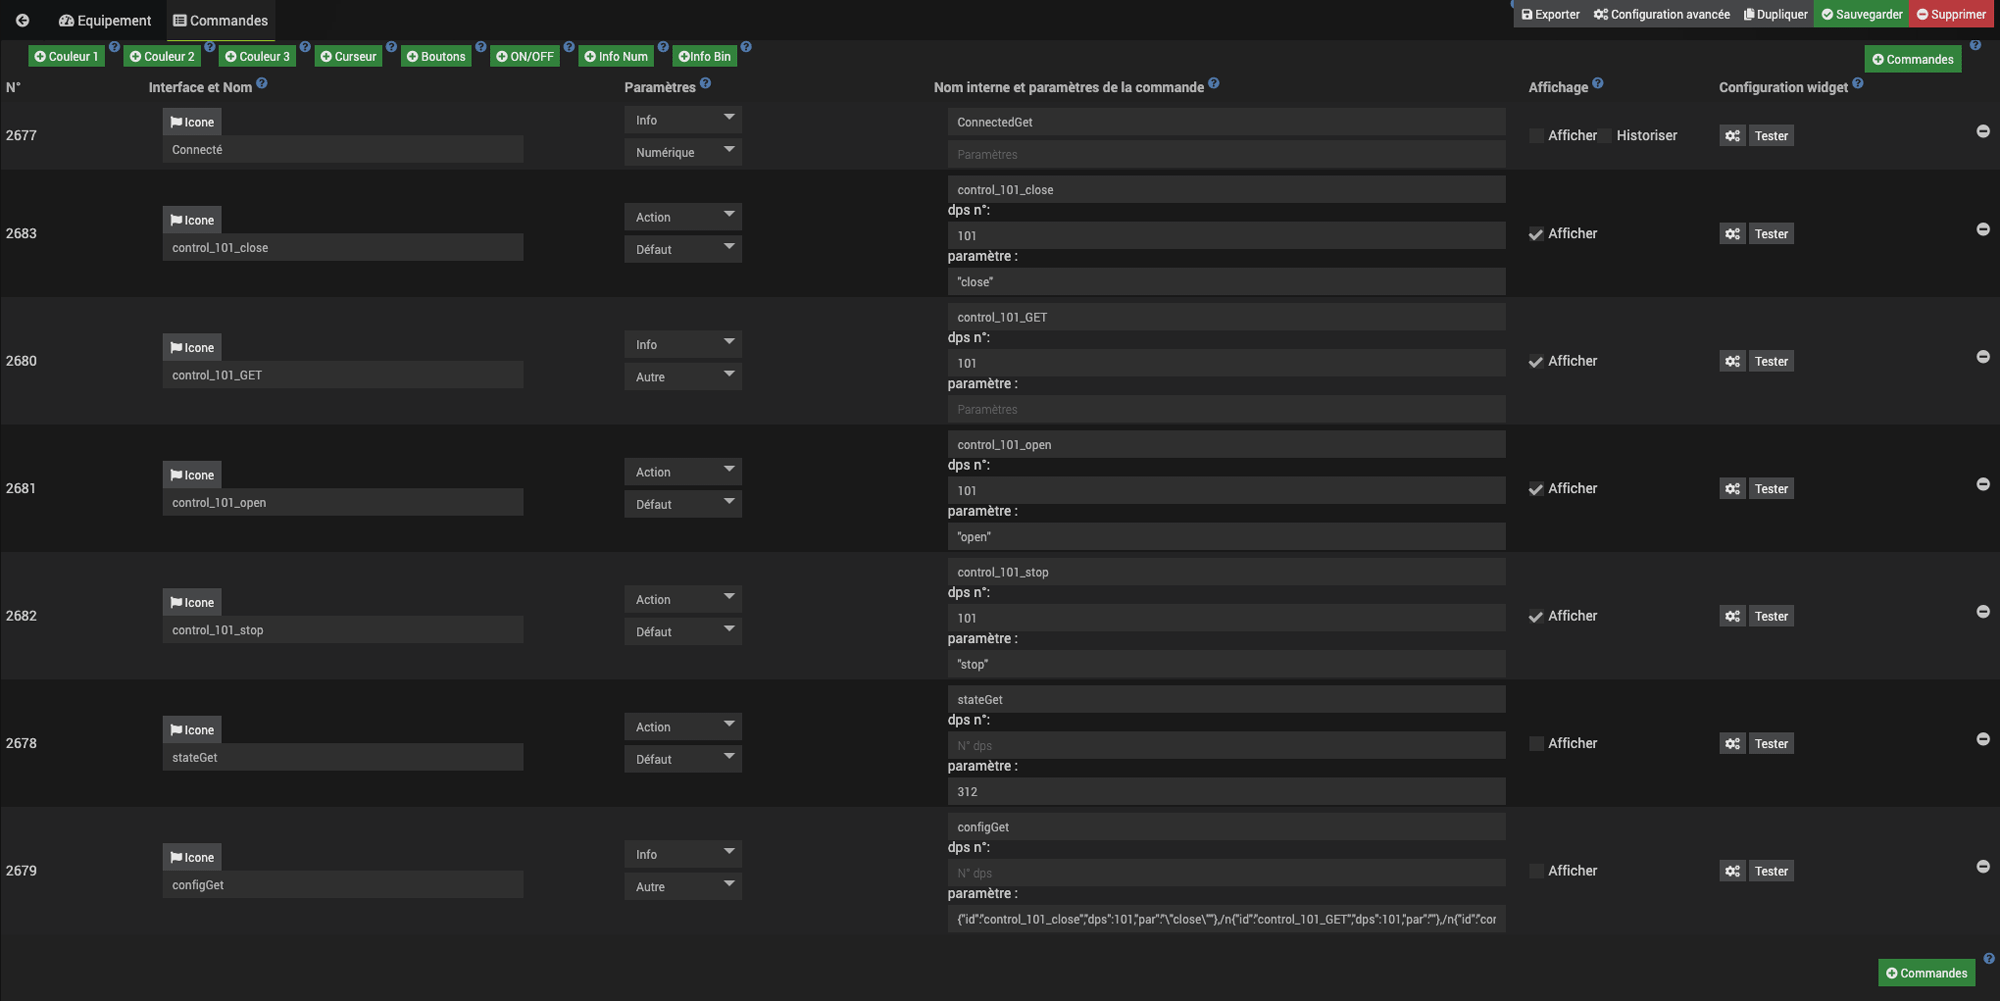Image resolution: width=2000 pixels, height=1001 pixels.
Task: Open widget config gears for ConnectedGet row
Action: [1732, 136]
